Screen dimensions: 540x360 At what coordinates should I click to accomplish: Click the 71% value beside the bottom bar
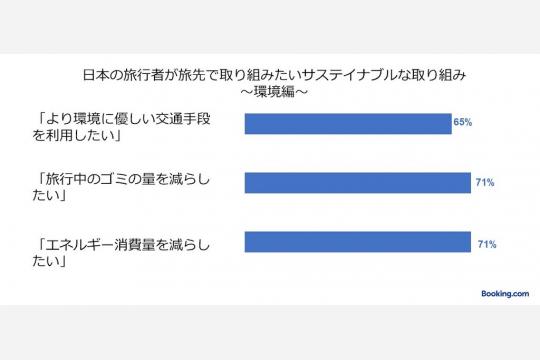point(487,244)
